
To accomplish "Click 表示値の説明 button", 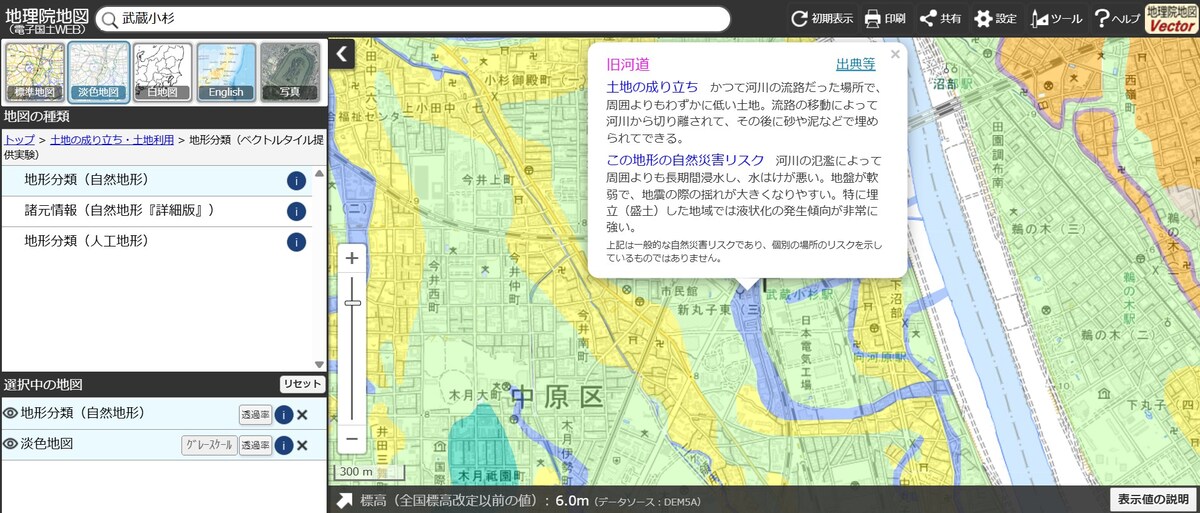I will (x=1153, y=499).
